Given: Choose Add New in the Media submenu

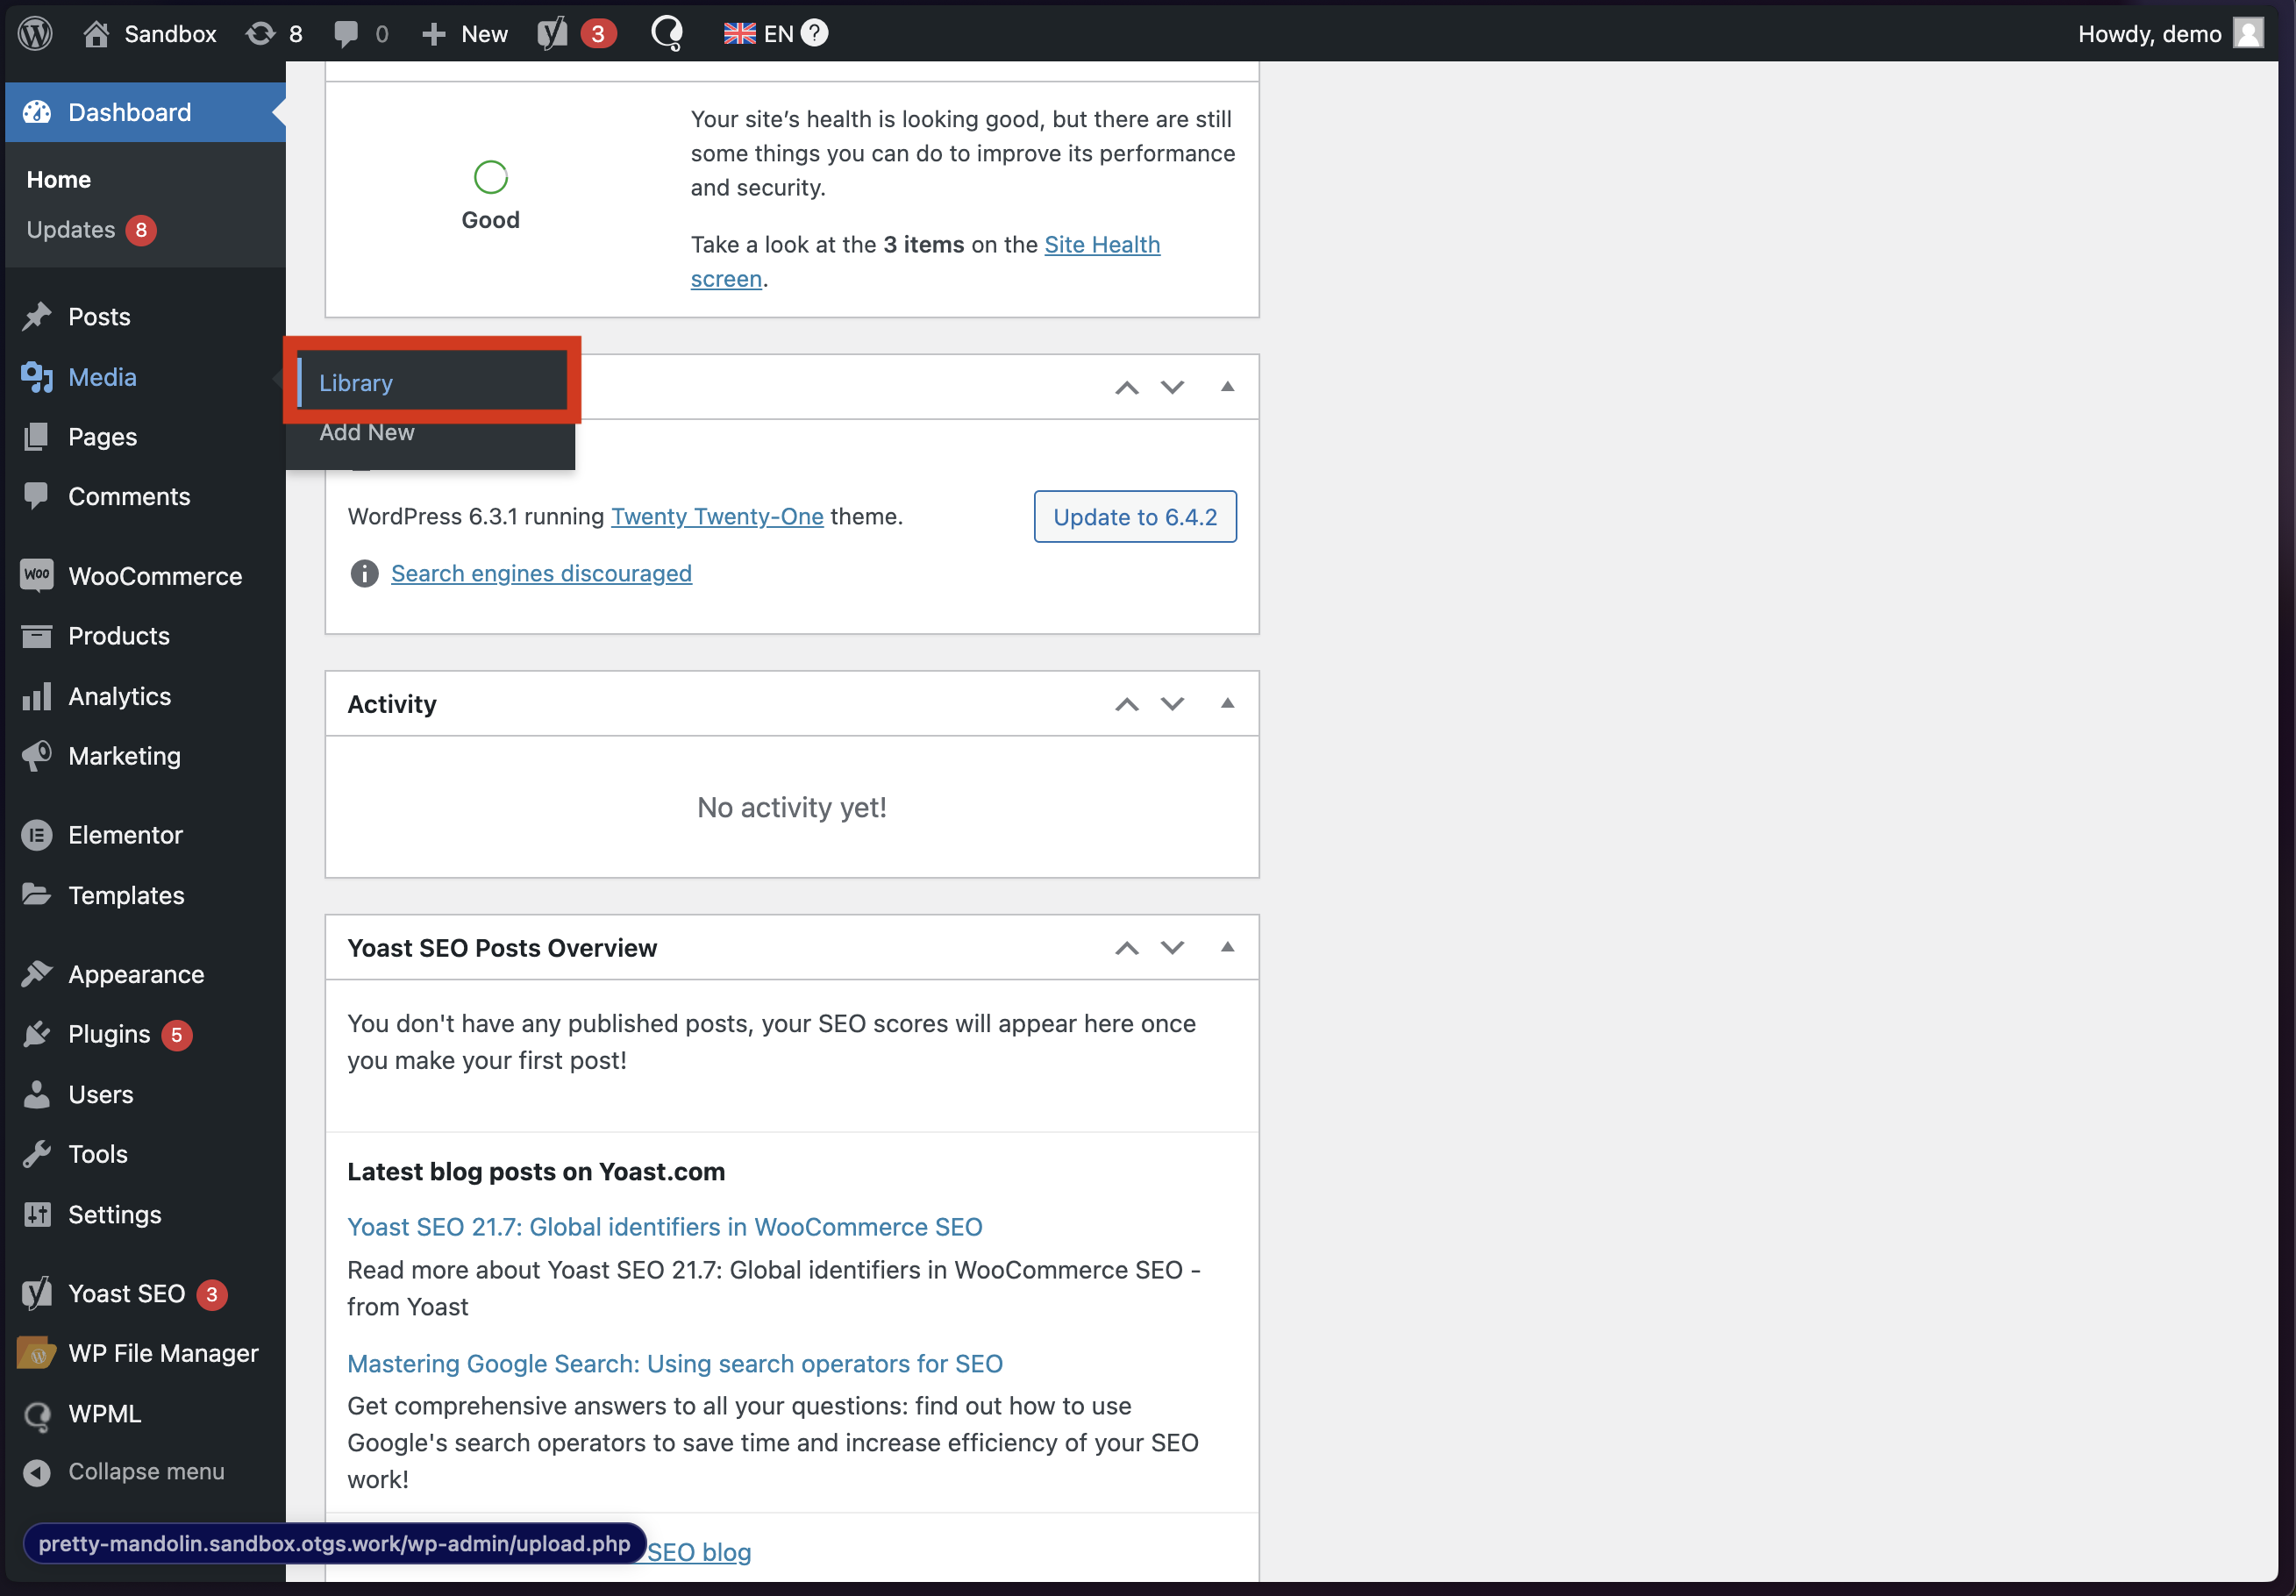Looking at the screenshot, I should tap(367, 432).
